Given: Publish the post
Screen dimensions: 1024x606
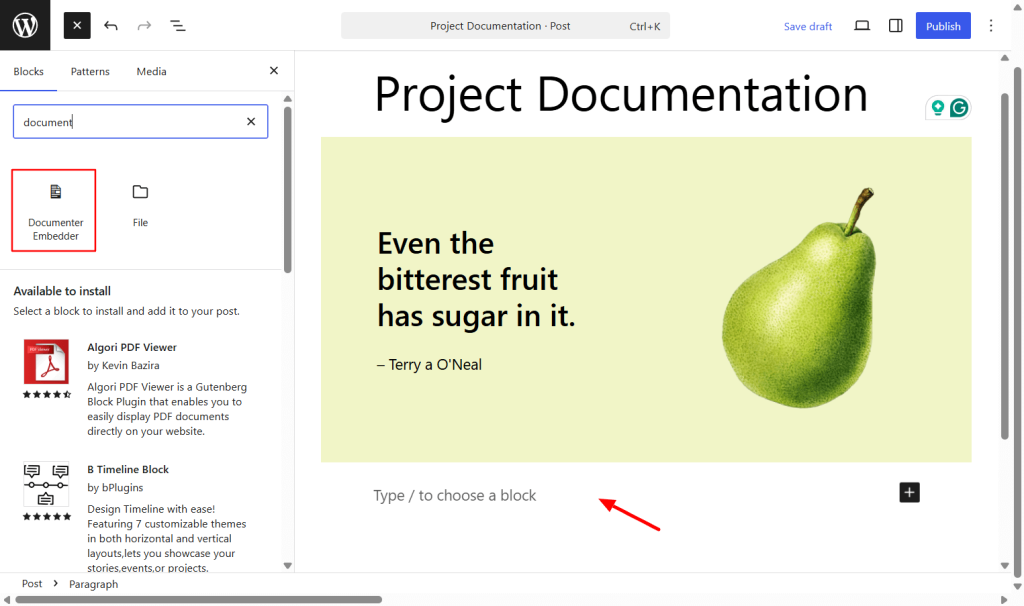Looking at the screenshot, I should [x=942, y=25].
